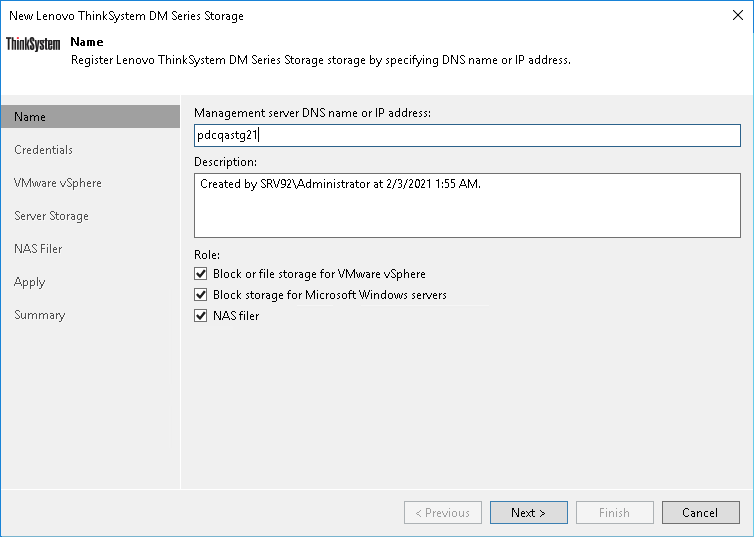Uncheck Block storage for Microsoft Windows servers
The image size is (754, 537).
tap(201, 295)
